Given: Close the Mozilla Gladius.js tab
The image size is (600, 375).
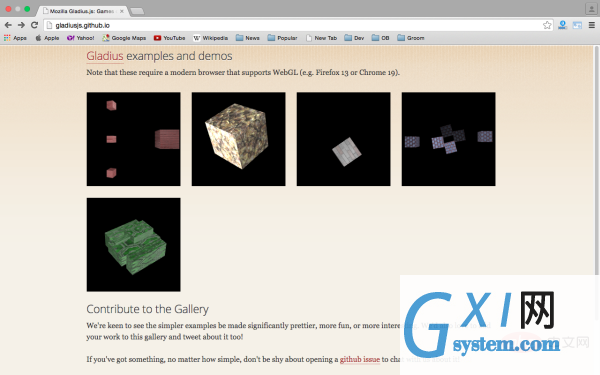Looking at the screenshot, I should (122, 11).
